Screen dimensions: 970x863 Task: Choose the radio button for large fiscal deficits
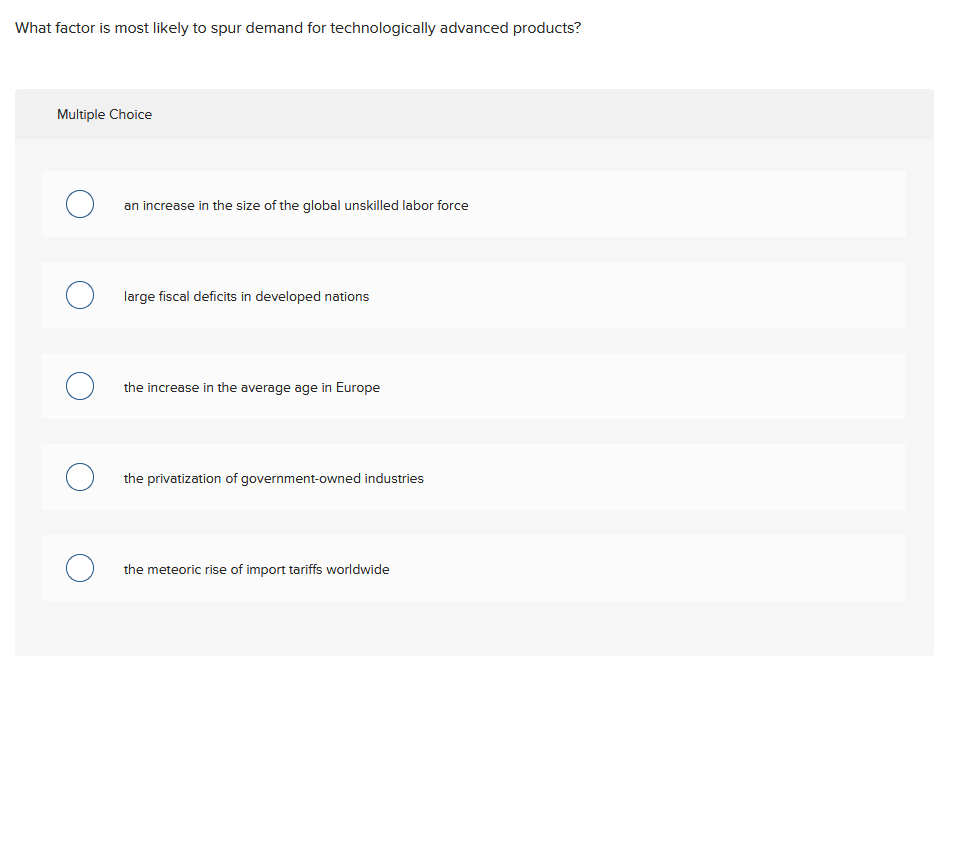80,296
